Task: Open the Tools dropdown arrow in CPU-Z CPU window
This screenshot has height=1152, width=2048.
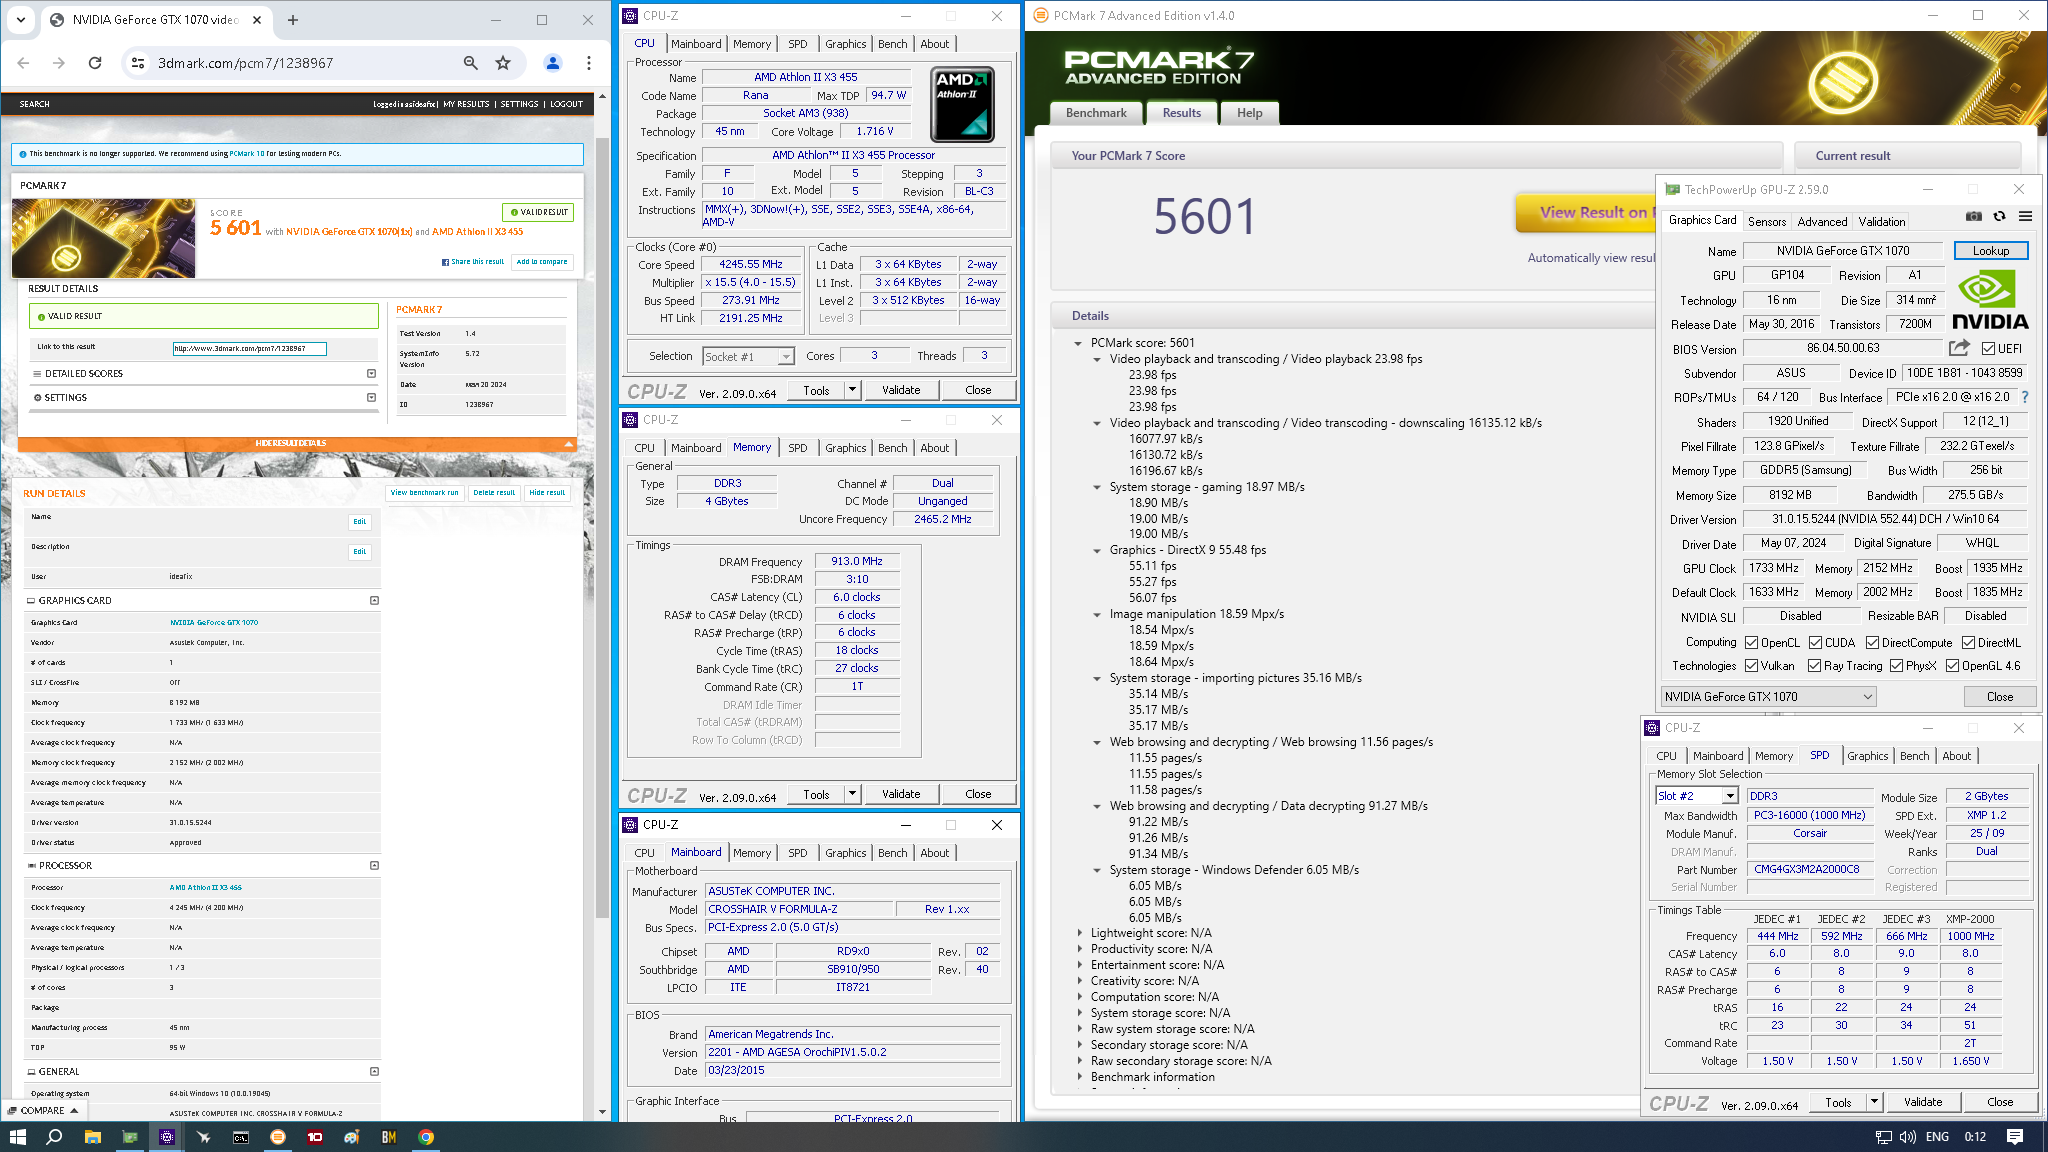Action: pos(852,390)
